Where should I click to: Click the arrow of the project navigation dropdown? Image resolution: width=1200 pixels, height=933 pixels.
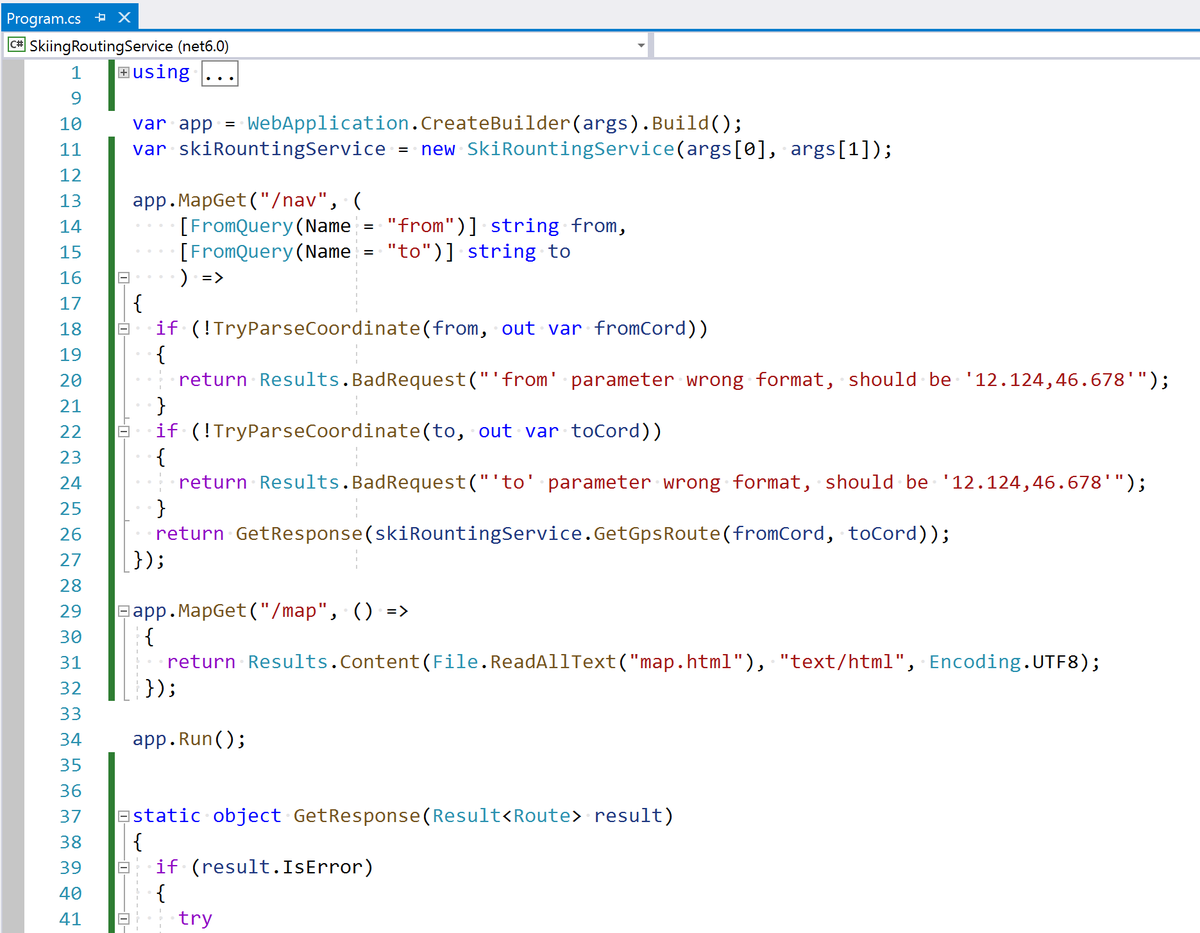tap(641, 45)
